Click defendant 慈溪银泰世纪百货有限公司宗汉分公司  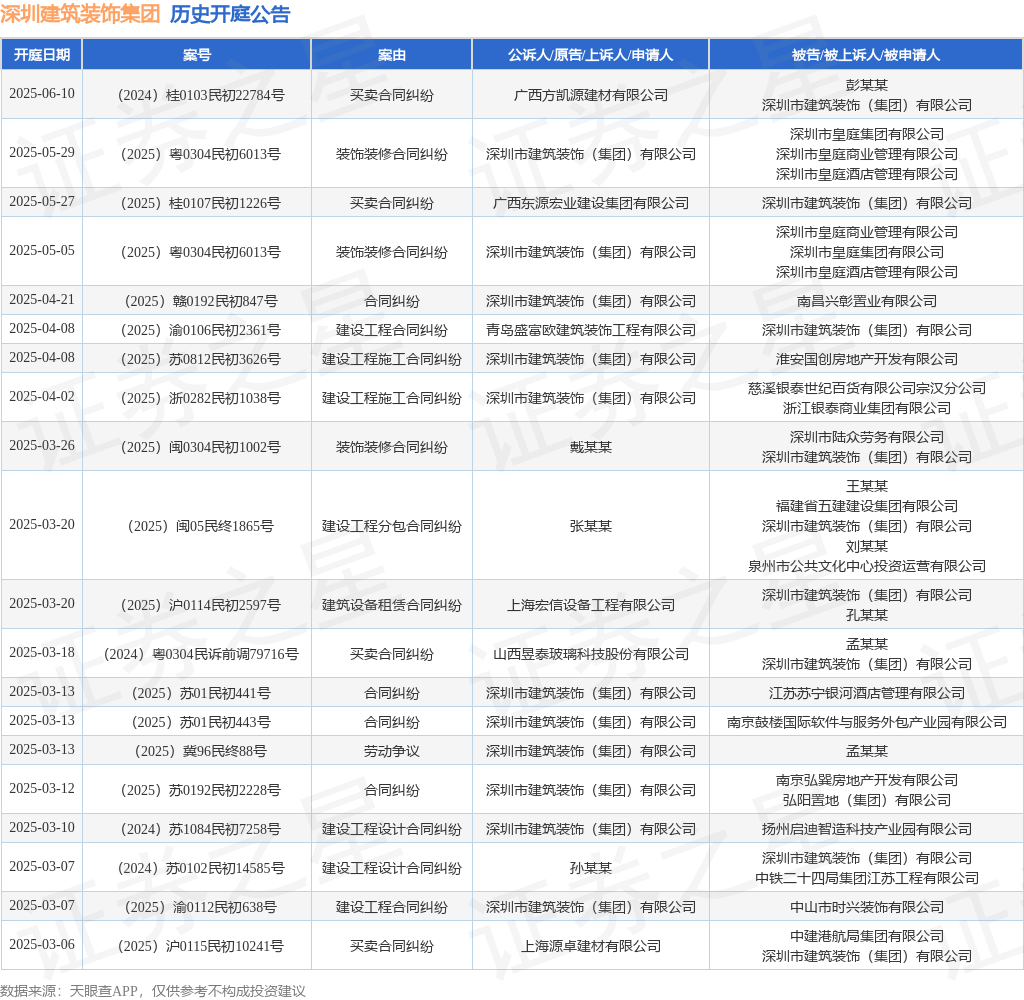[x=867, y=388]
